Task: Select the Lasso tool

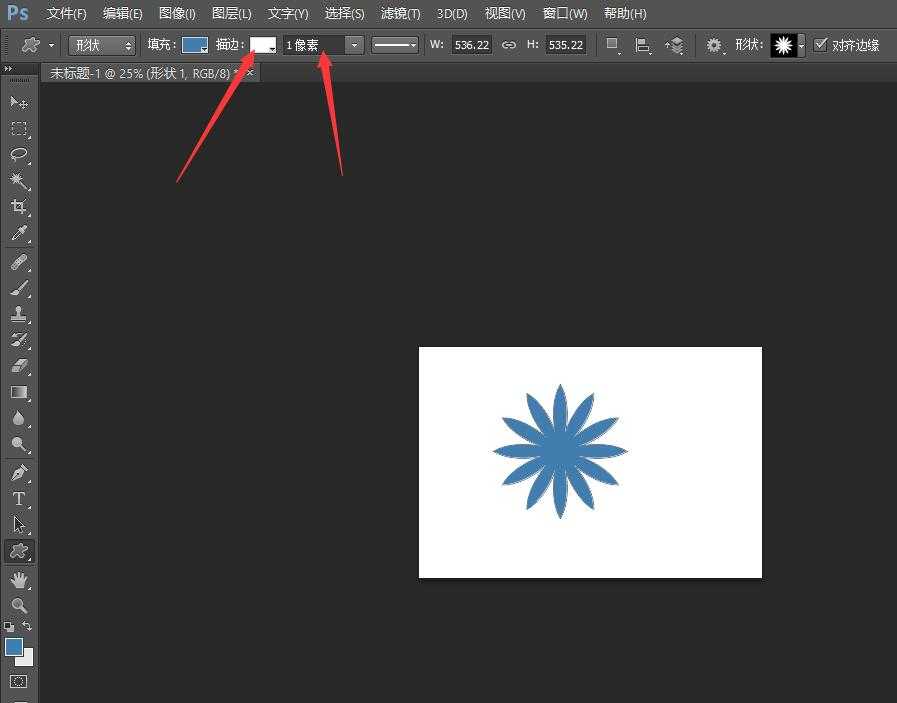Action: pyautogui.click(x=19, y=155)
